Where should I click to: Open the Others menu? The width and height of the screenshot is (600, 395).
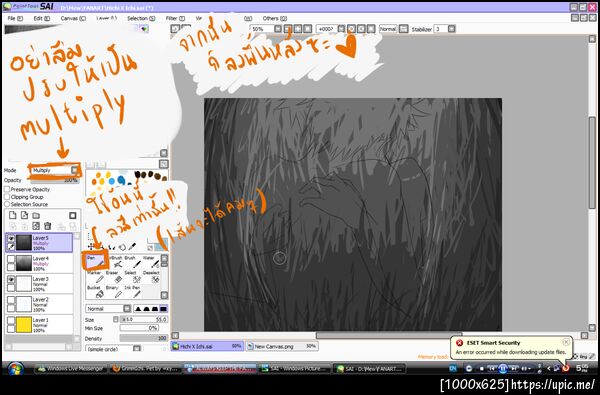point(275,18)
